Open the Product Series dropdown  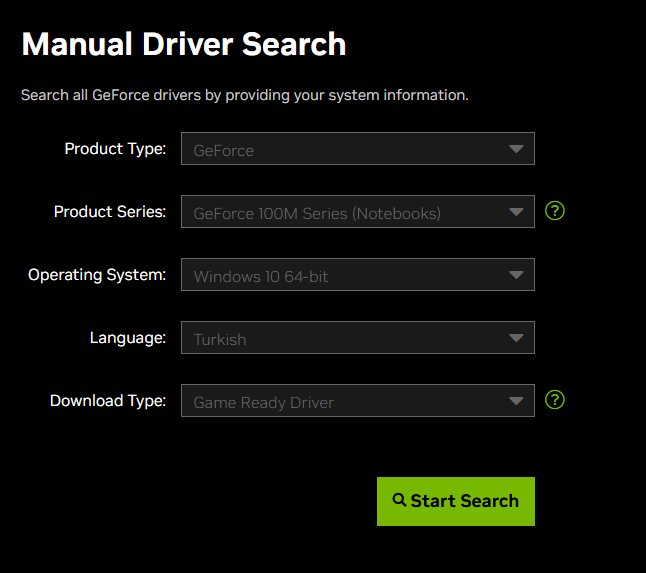point(358,211)
